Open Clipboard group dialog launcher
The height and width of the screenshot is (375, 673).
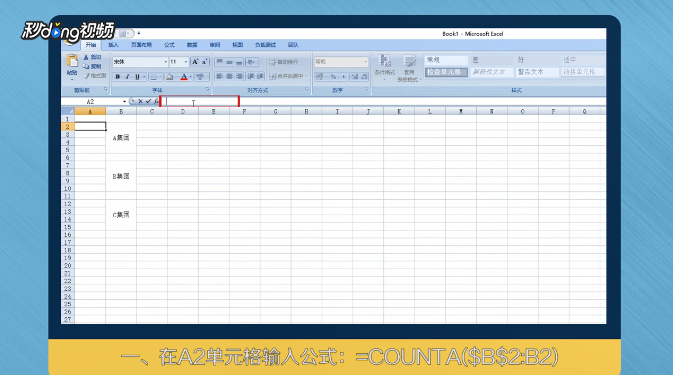[x=106, y=90]
